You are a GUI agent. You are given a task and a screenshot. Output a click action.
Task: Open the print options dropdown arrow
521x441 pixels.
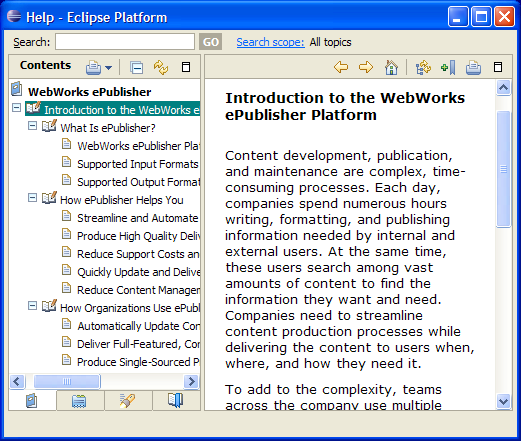[x=108, y=68]
